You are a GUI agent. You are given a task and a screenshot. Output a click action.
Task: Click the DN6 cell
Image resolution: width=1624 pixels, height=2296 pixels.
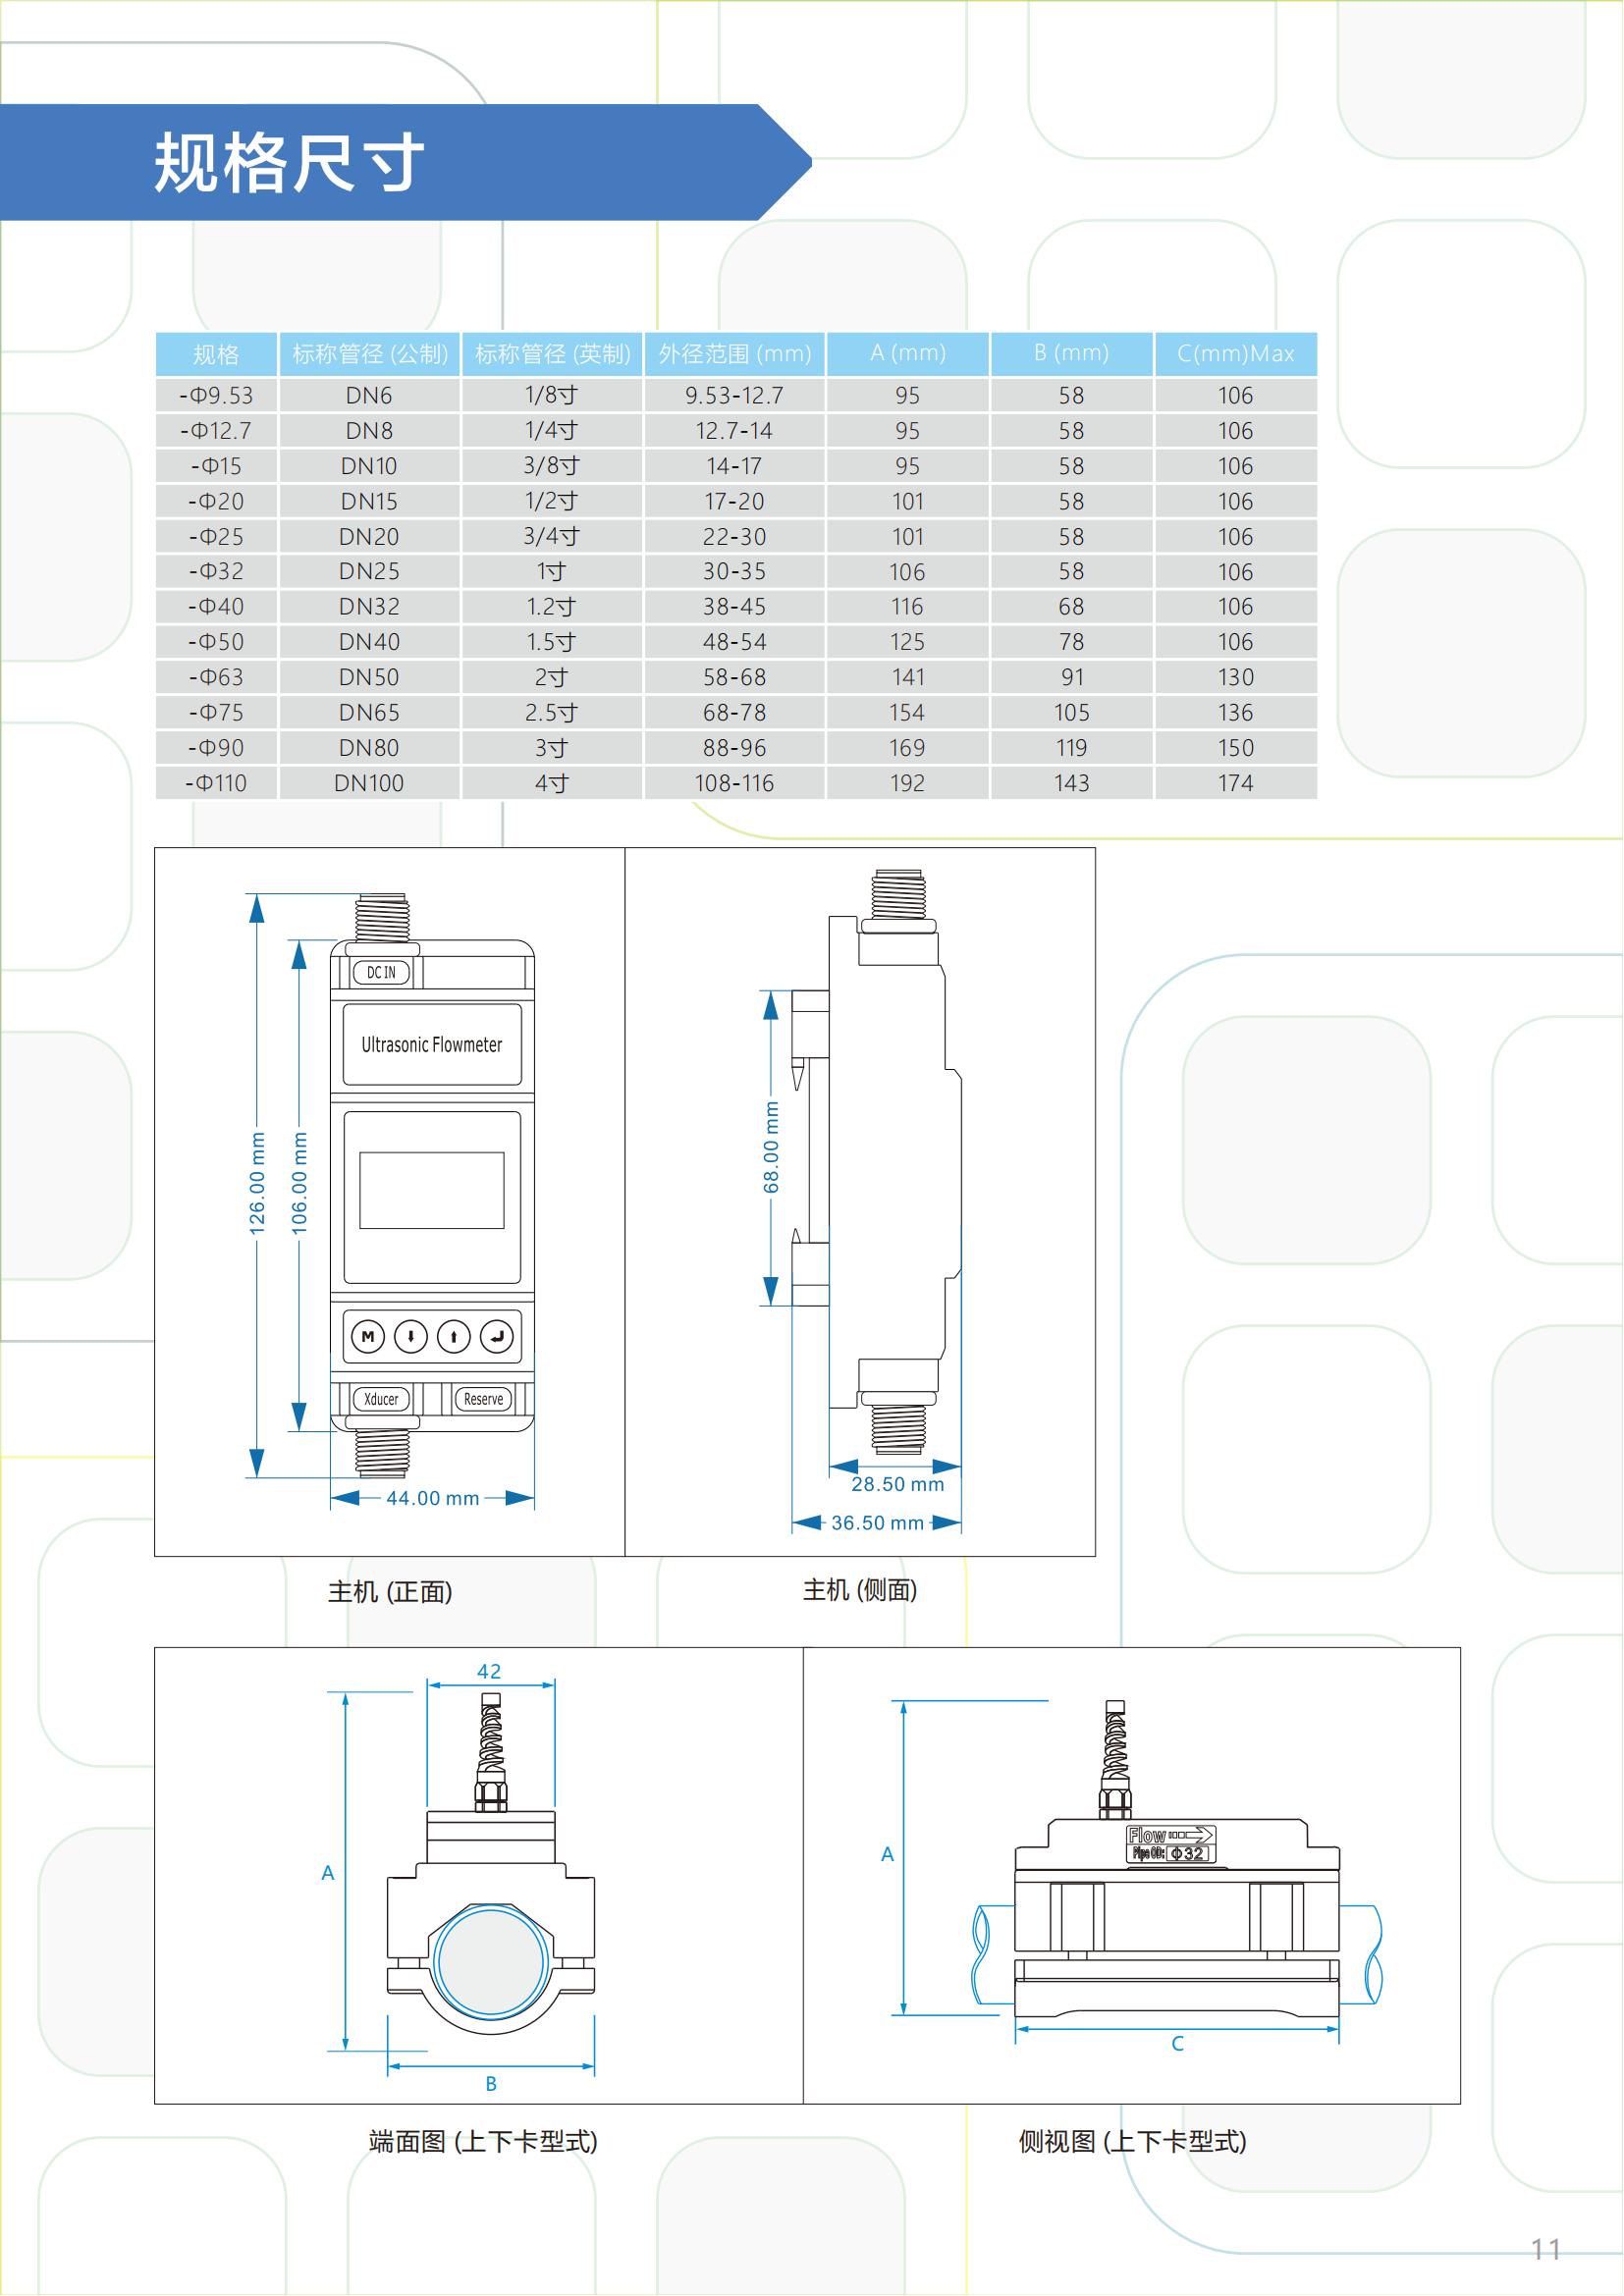[x=369, y=395]
